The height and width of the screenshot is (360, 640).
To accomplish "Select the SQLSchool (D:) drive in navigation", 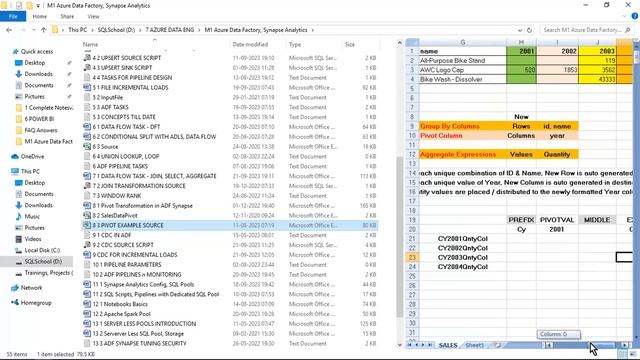I will (x=43, y=261).
